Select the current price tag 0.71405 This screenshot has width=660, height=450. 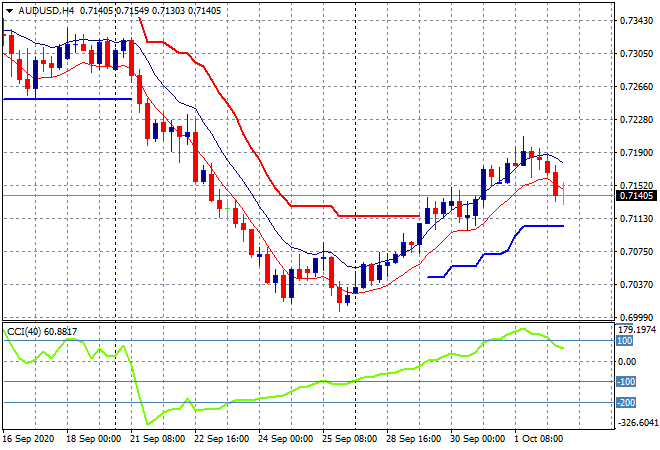[636, 195]
